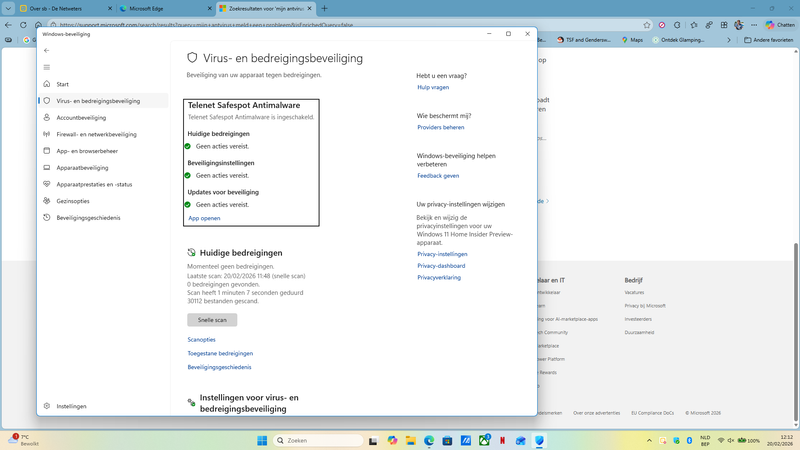
Task: Open Privacyverklaring link
Action: 439,278
